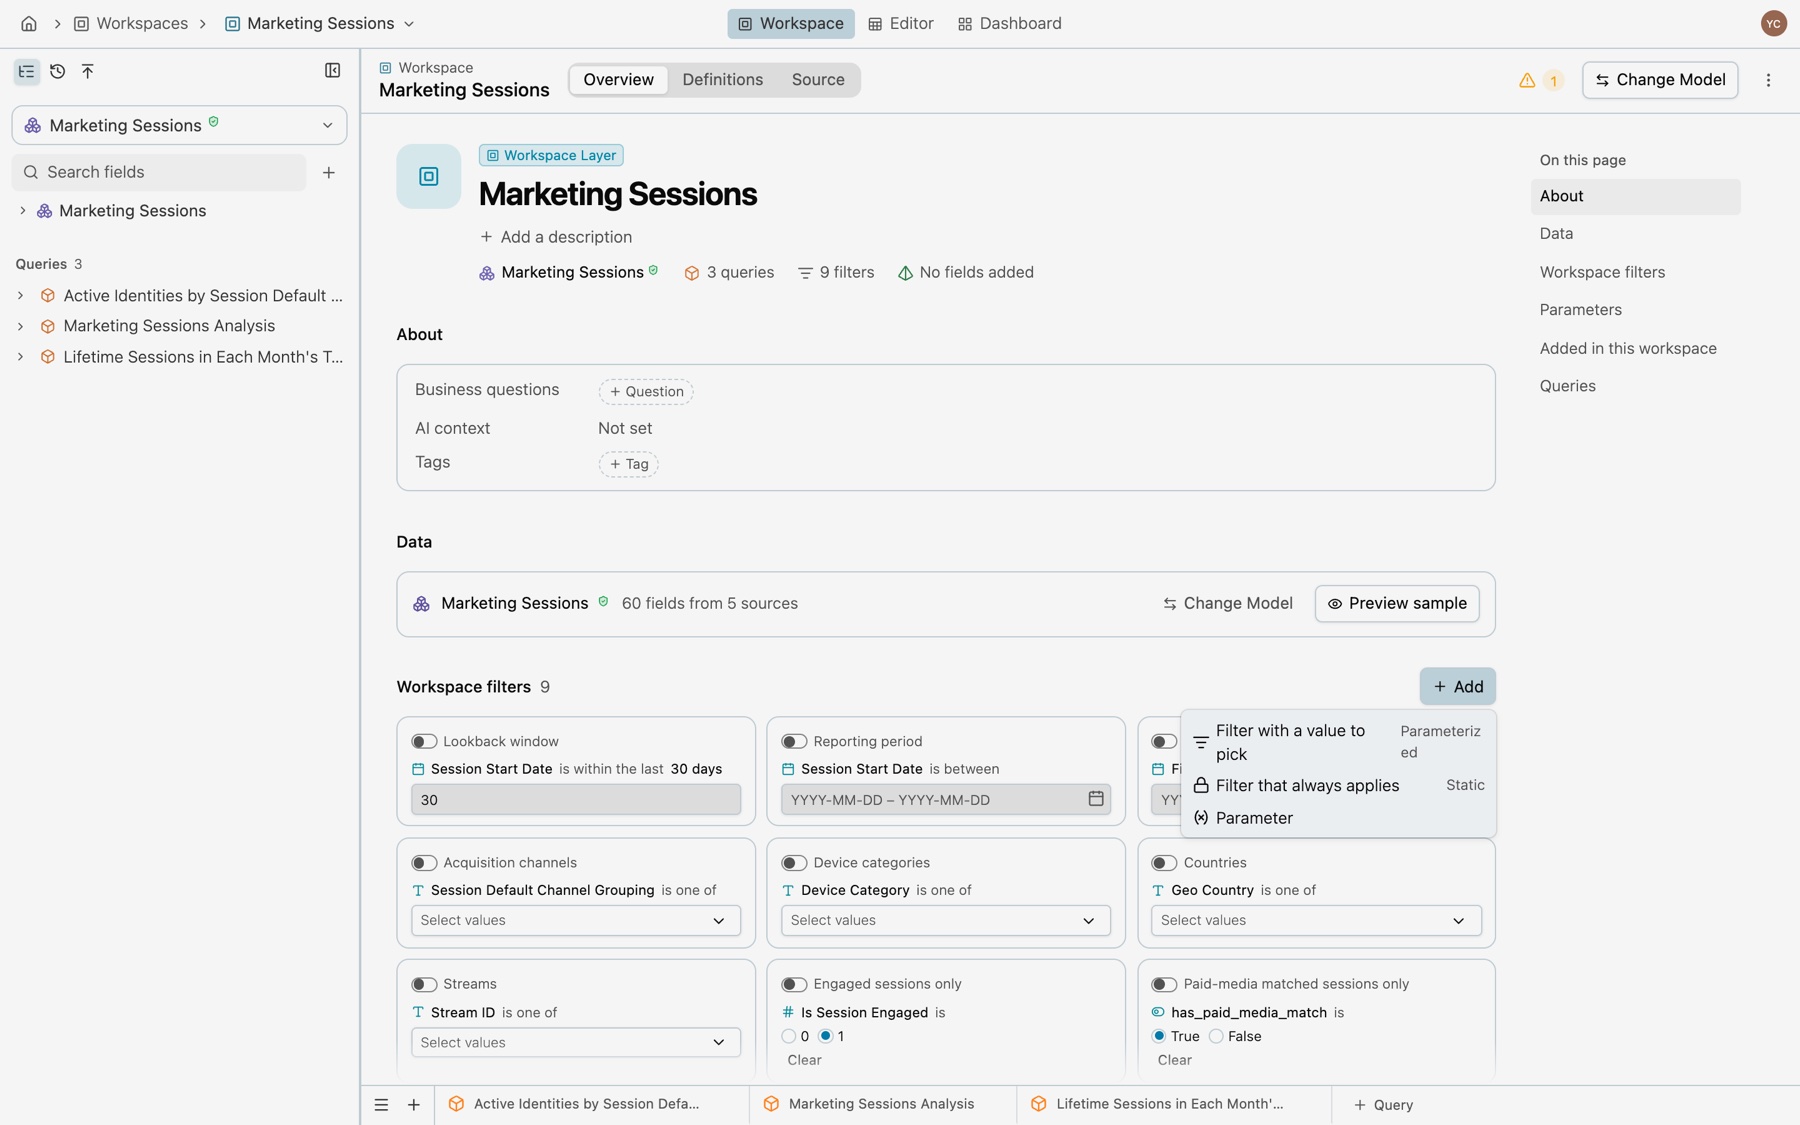
Task: Open the query list hamburger icon
Action: coord(381,1105)
